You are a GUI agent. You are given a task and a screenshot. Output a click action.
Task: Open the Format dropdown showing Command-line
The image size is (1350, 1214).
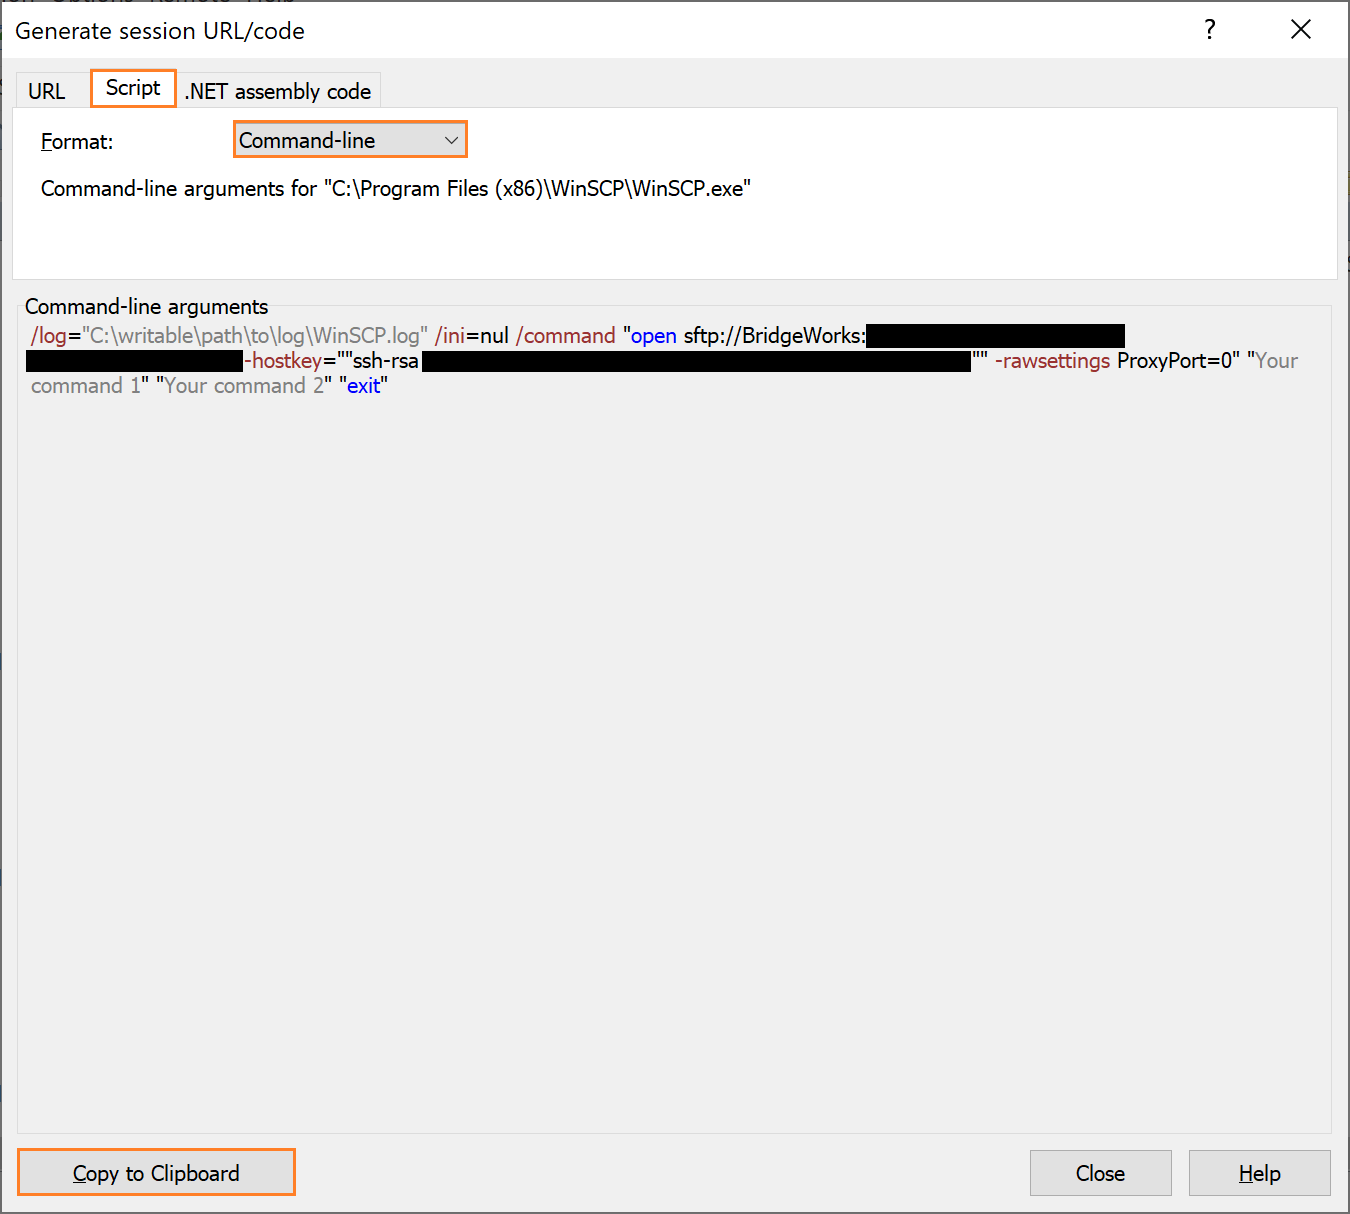click(x=350, y=140)
